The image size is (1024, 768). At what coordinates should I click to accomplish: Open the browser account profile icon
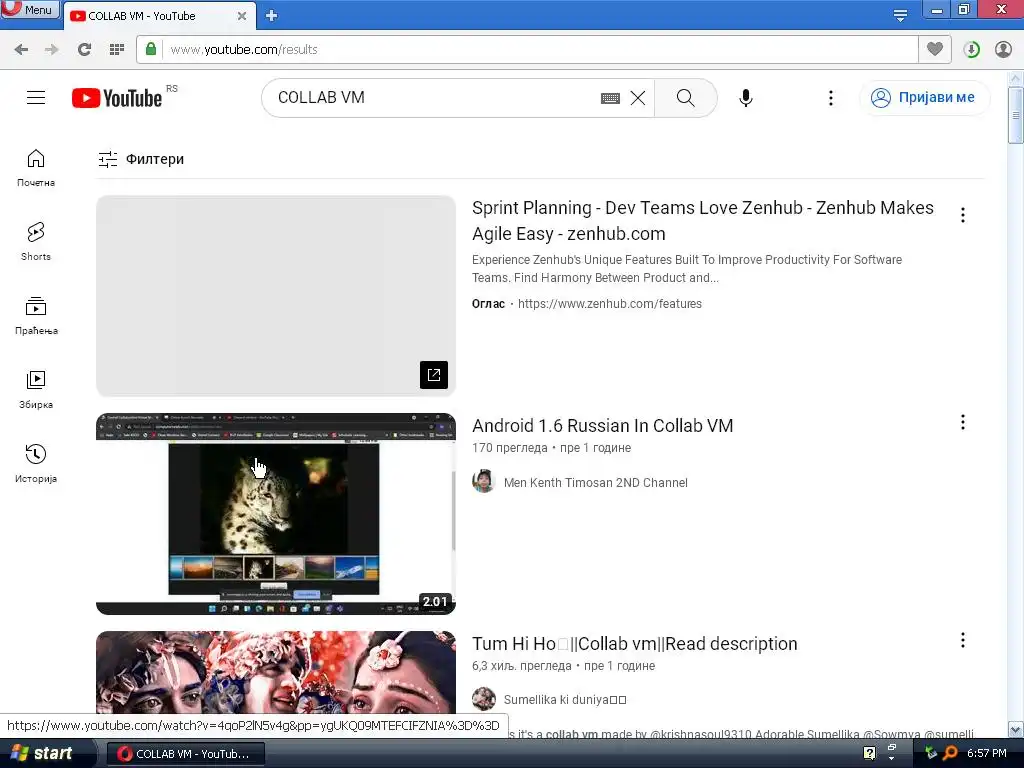point(1003,50)
